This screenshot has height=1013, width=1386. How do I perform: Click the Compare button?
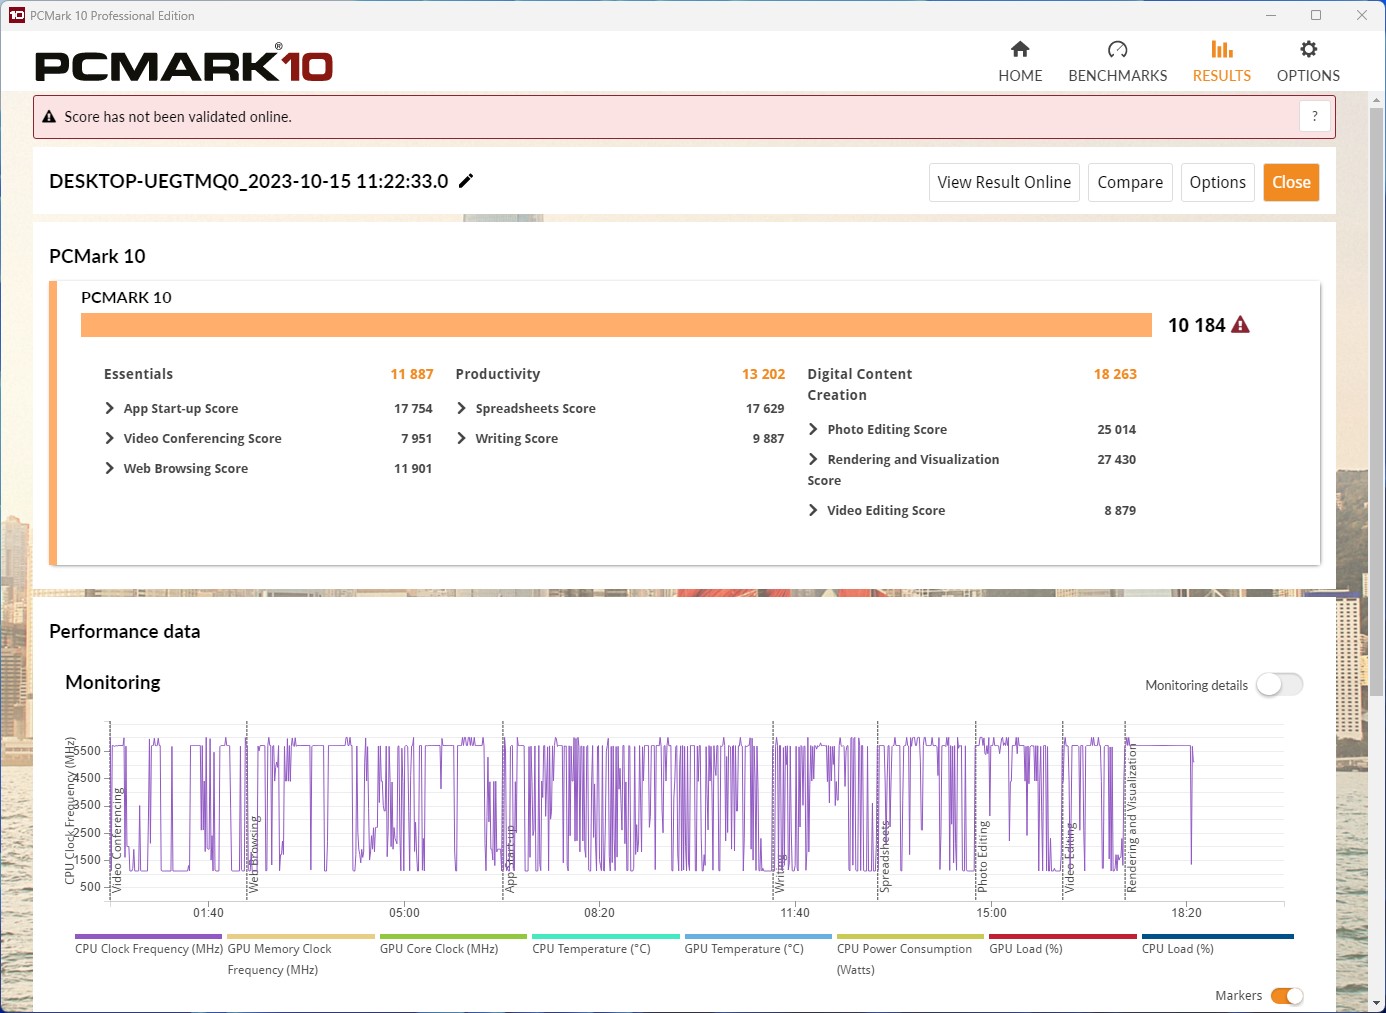pos(1129,182)
